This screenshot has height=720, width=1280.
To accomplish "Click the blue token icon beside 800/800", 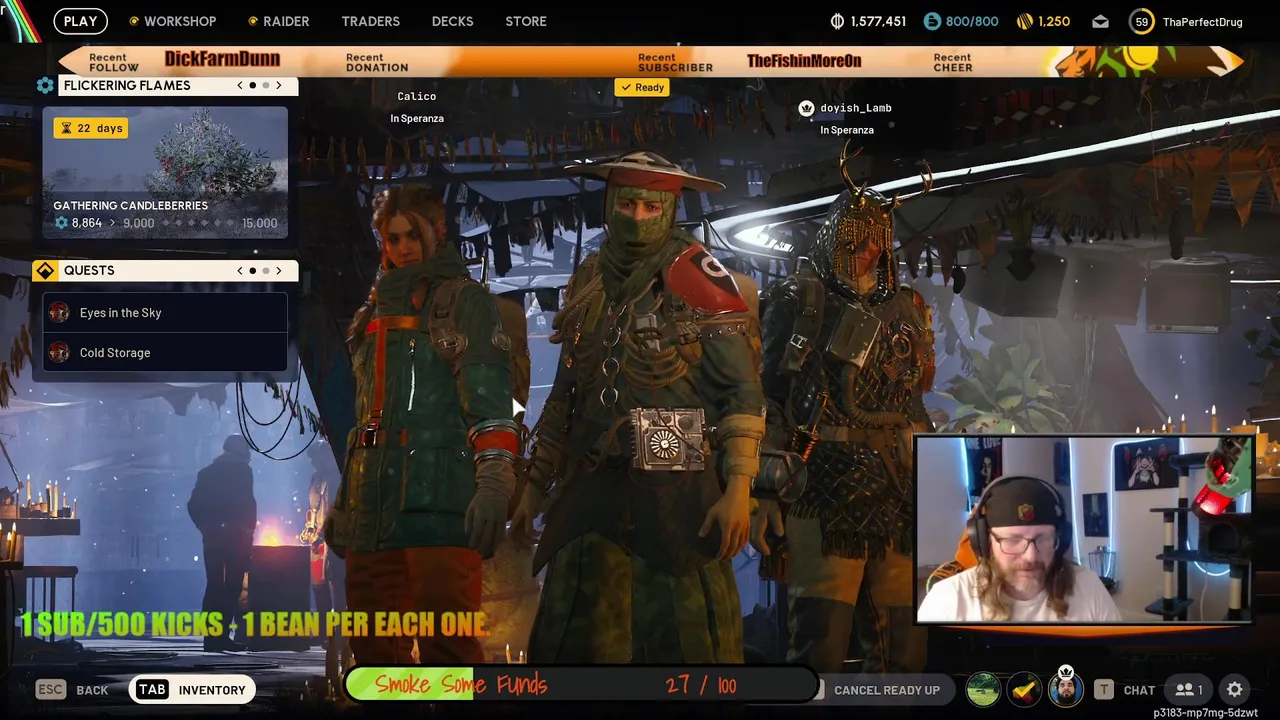I will 931,21.
